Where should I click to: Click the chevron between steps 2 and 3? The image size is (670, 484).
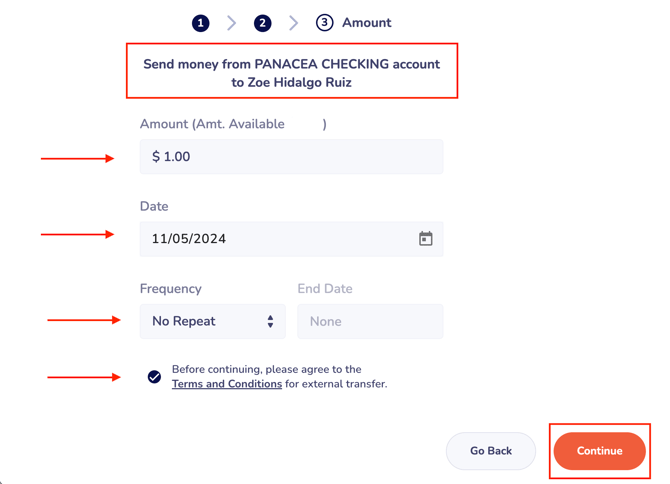click(294, 23)
